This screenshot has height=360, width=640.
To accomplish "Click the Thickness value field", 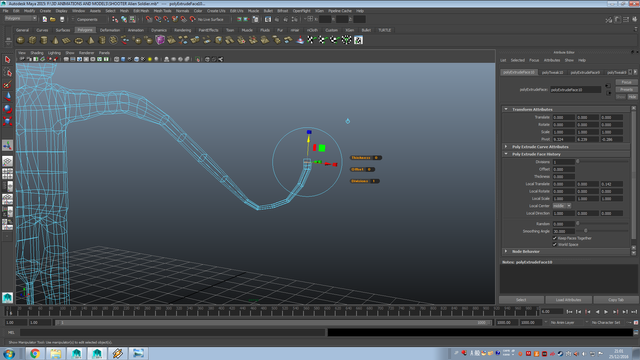I will (564, 176).
